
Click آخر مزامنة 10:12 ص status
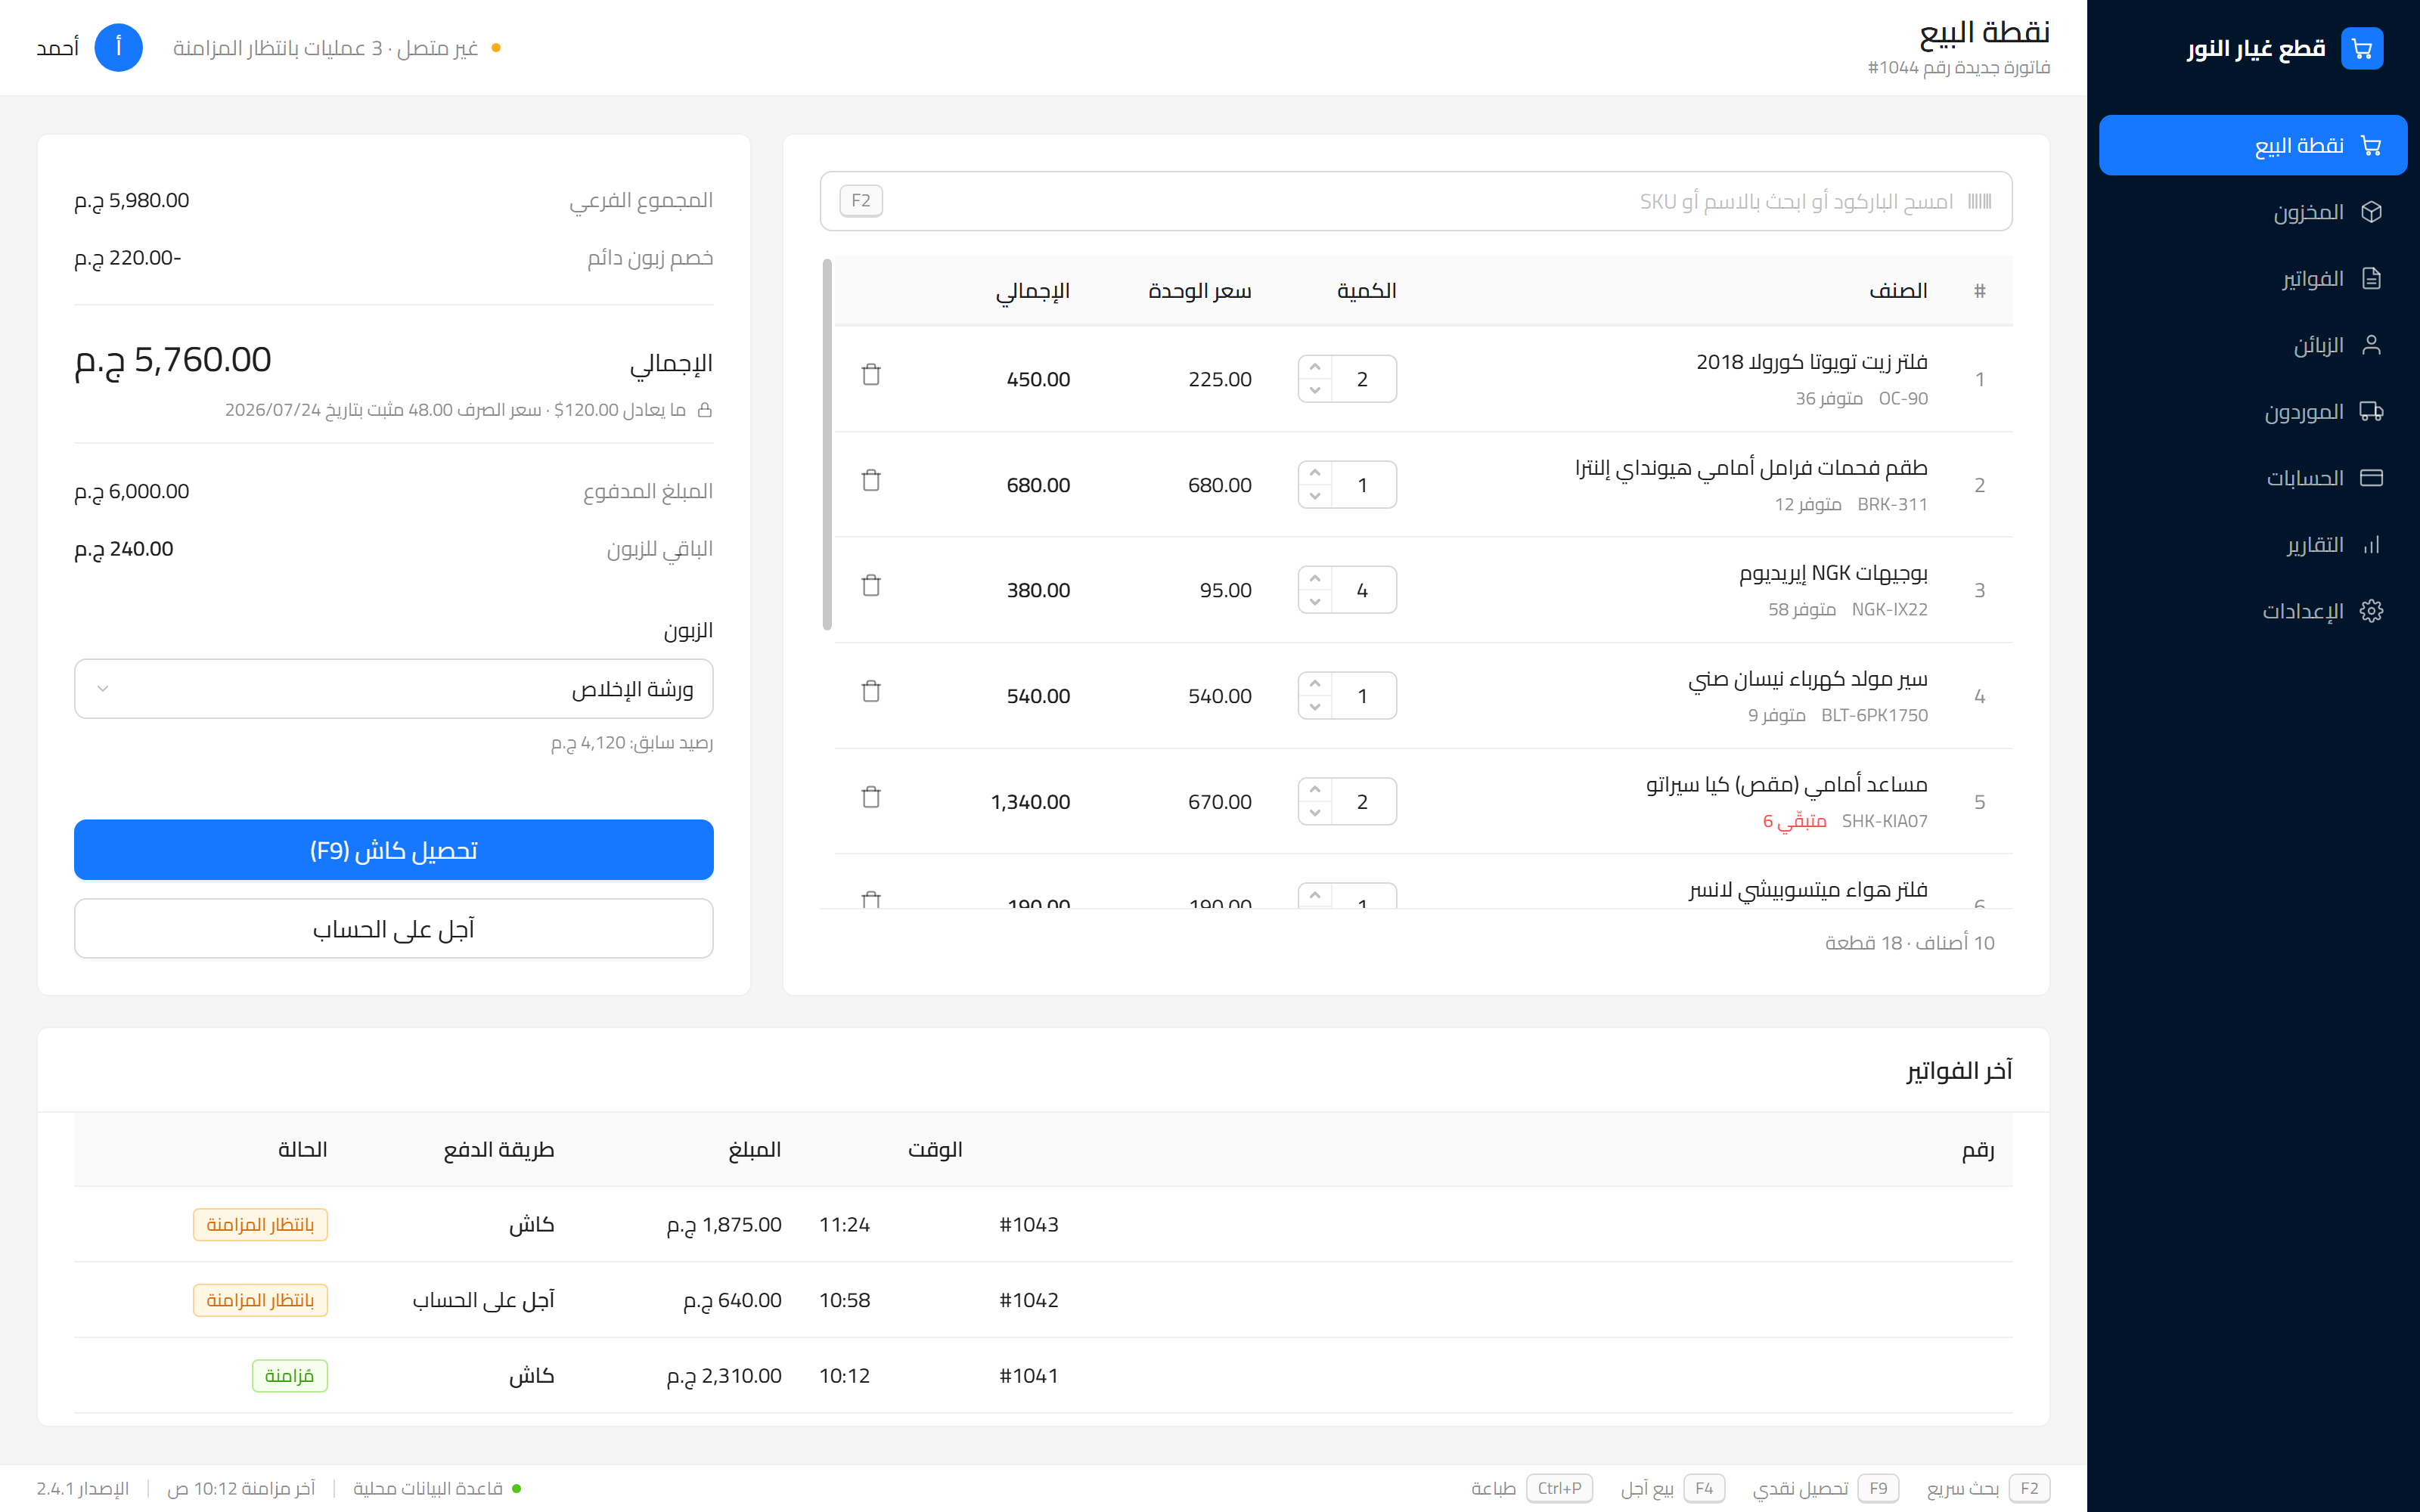pyautogui.click(x=241, y=1488)
